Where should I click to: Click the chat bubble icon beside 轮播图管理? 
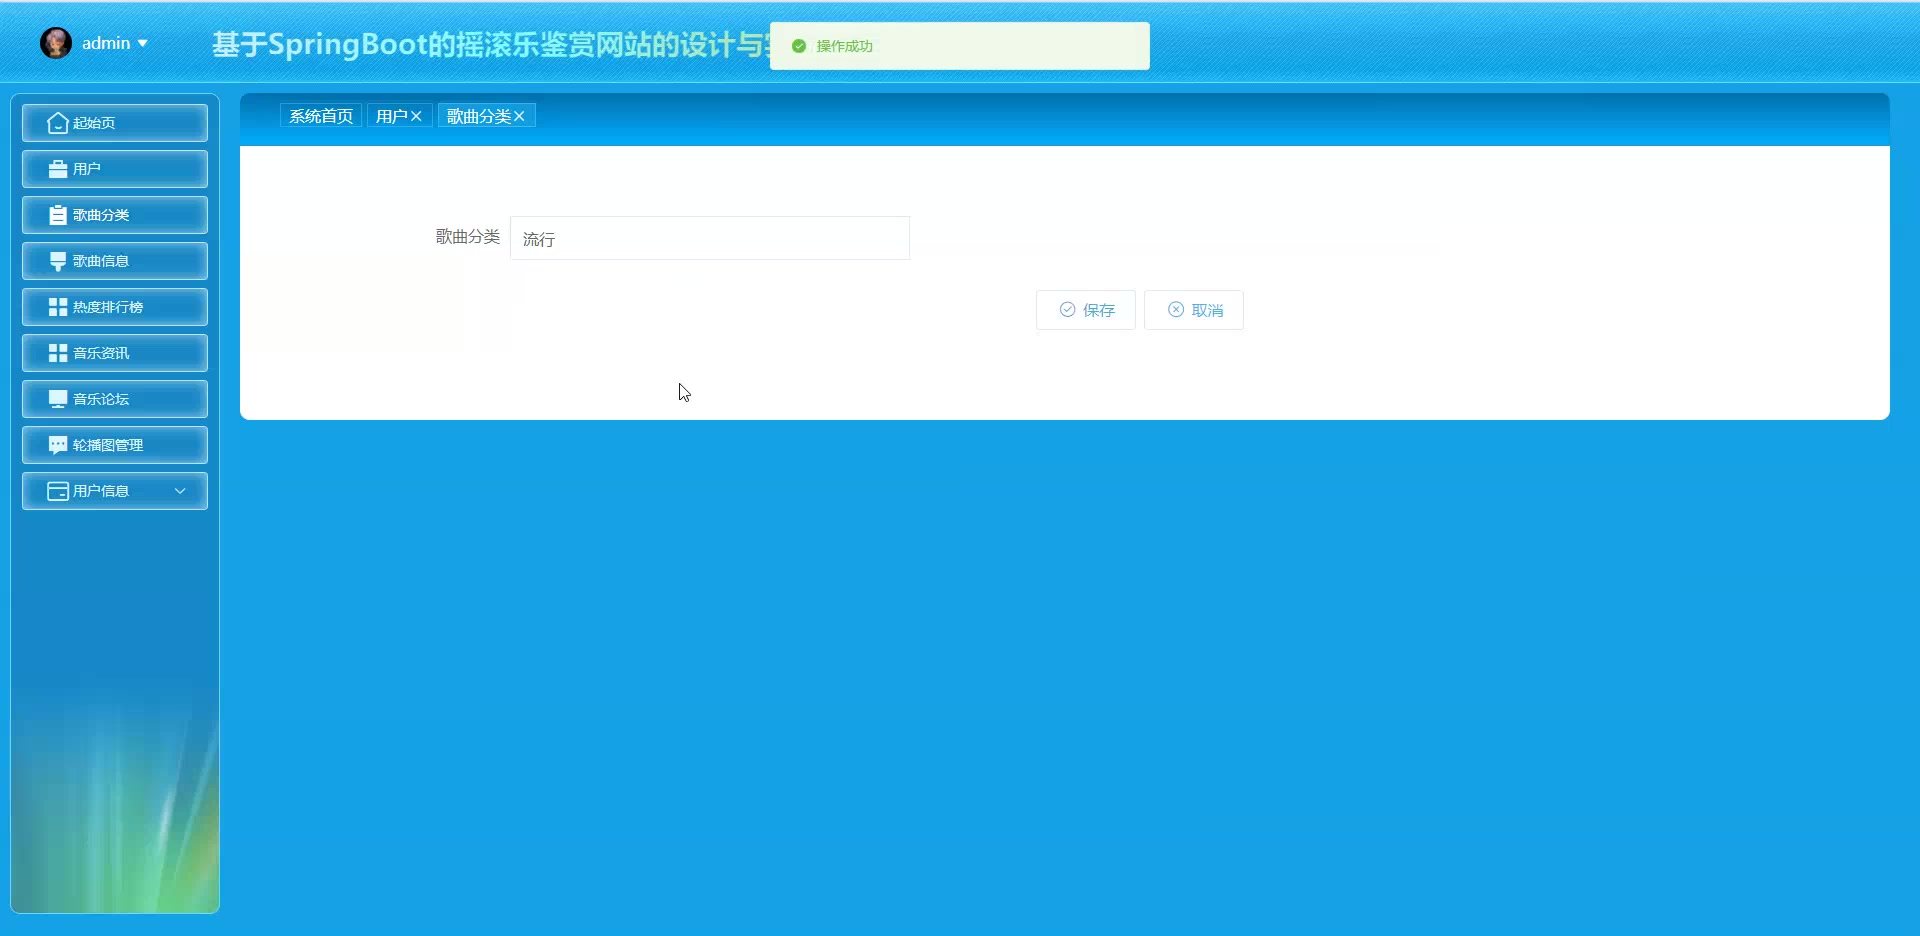58,445
